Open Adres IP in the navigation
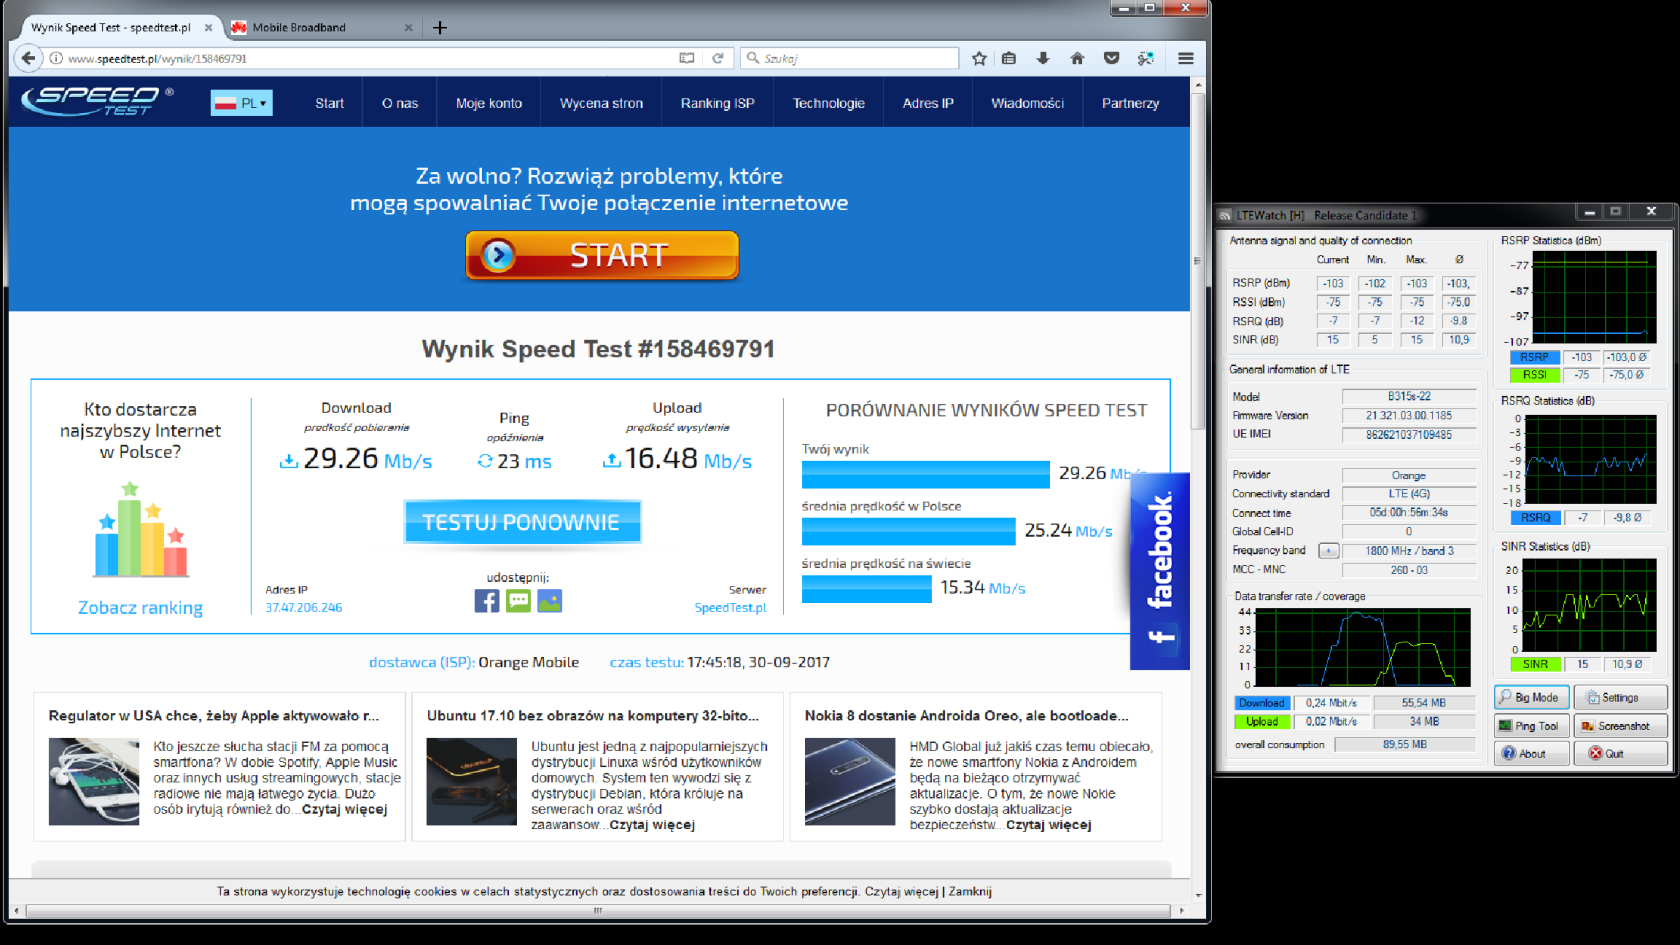This screenshot has width=1680, height=945. pyautogui.click(x=928, y=103)
